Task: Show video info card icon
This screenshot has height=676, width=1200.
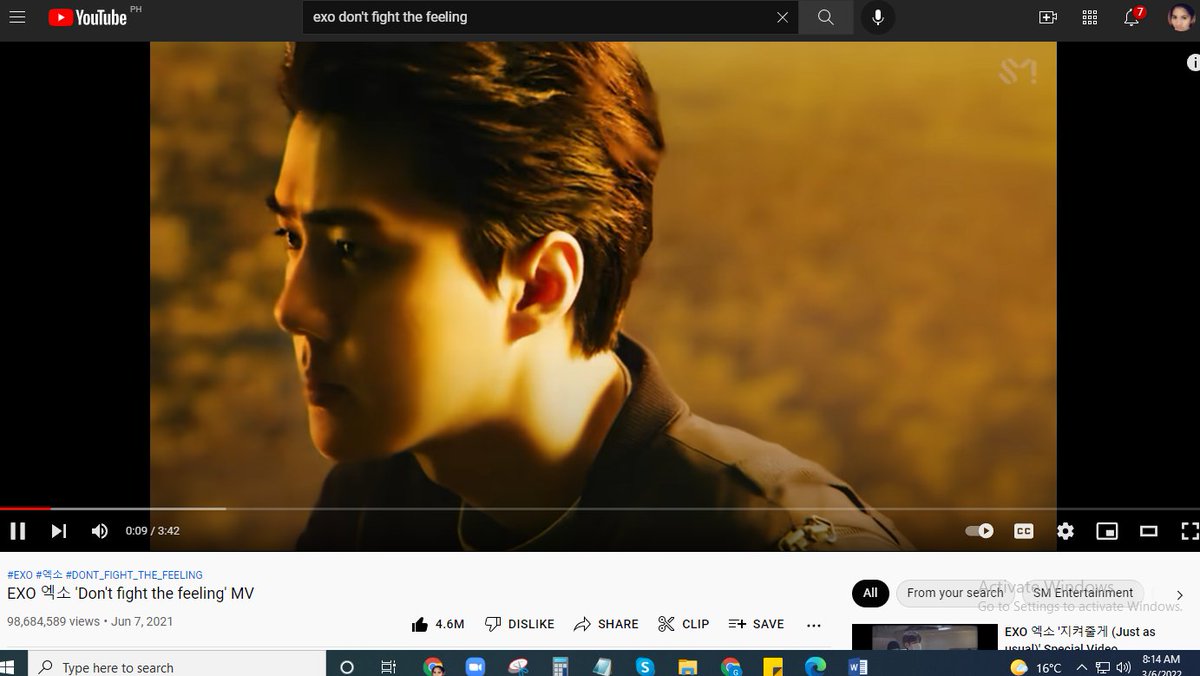Action: pos(1193,62)
